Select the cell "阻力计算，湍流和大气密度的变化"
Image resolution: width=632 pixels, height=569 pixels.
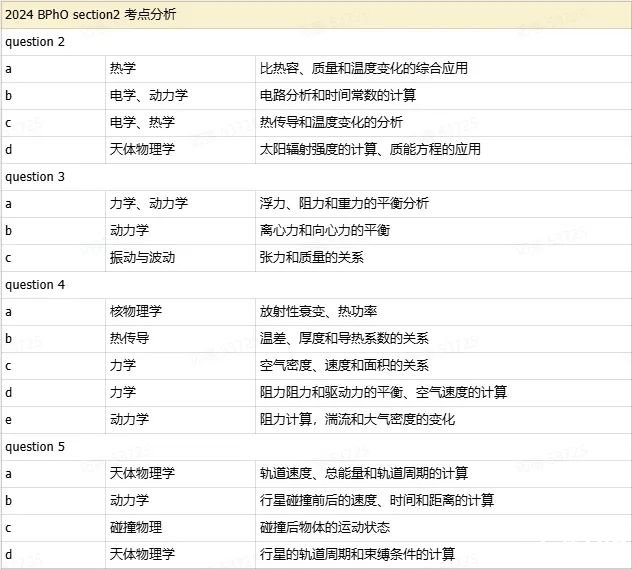coord(443,420)
